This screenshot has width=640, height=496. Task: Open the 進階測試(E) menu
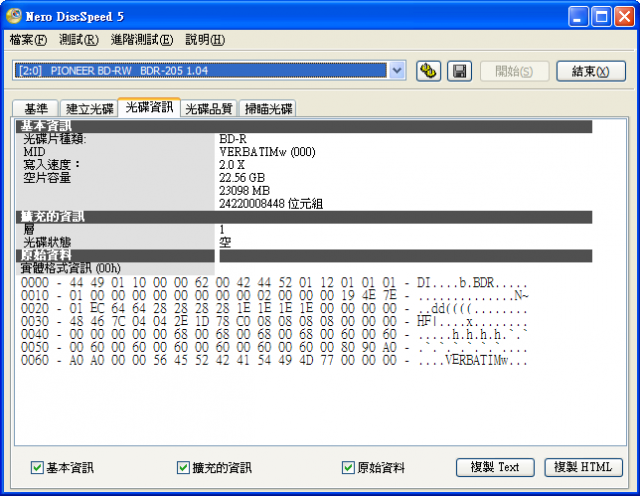142,40
